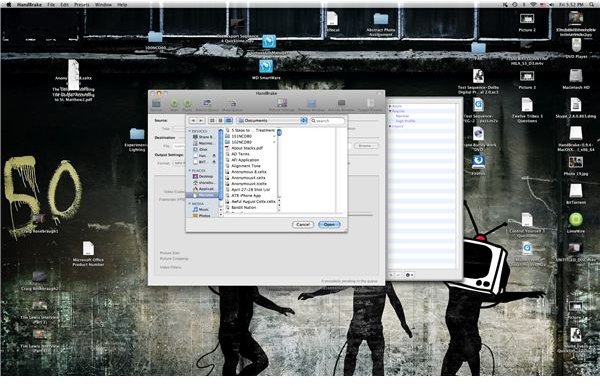
Task: Switch file browser to list view
Action: [220, 121]
